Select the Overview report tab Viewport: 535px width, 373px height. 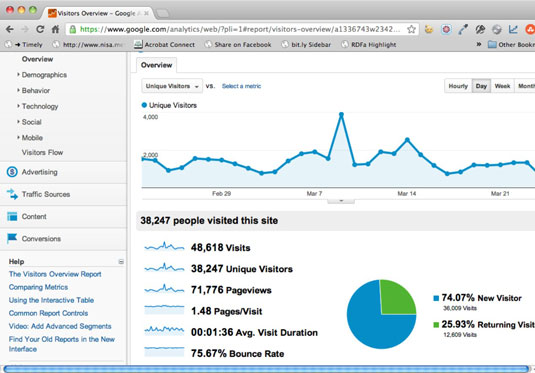tap(156, 65)
